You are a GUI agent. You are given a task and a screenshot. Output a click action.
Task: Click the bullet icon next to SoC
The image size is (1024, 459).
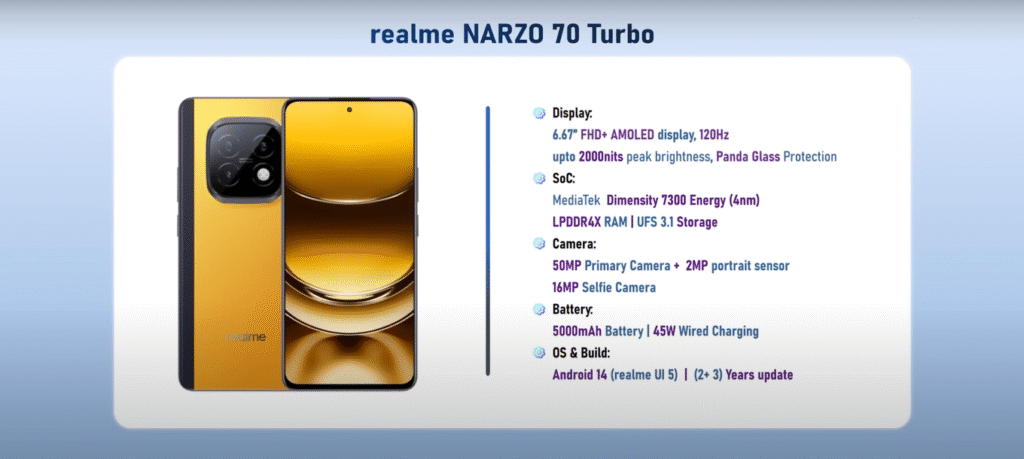tap(539, 178)
